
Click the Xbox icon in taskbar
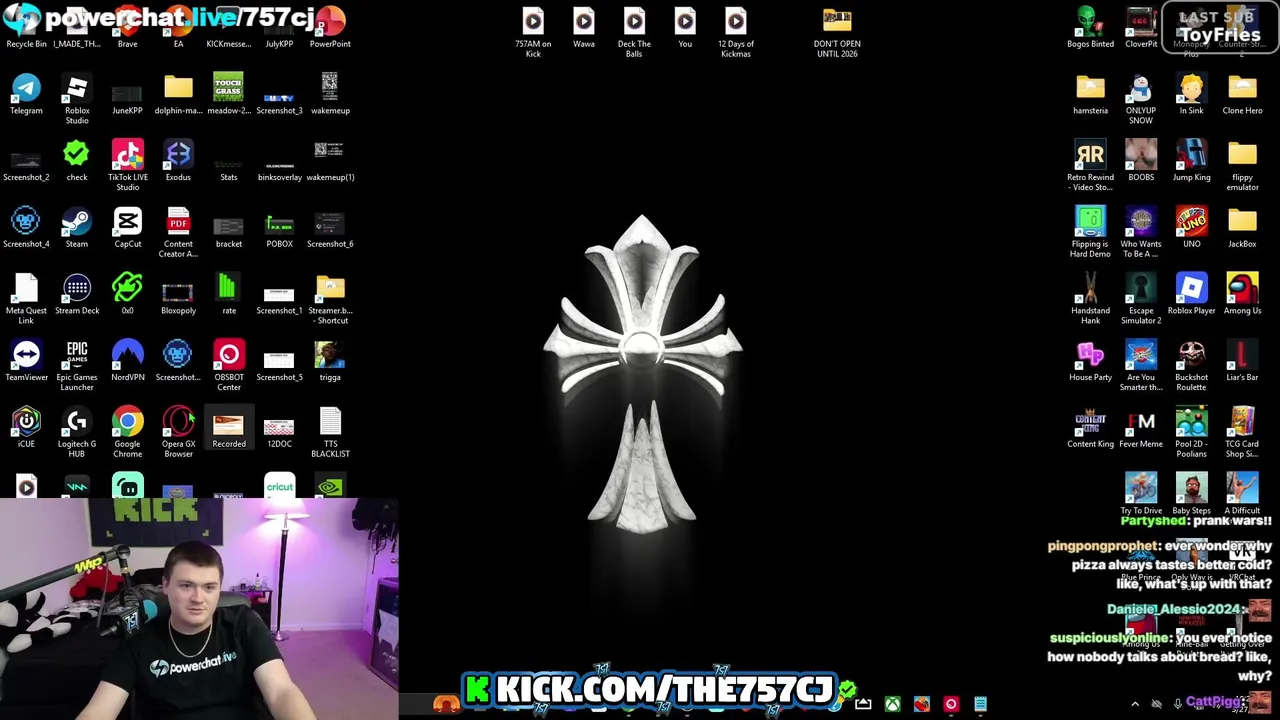[x=892, y=704]
